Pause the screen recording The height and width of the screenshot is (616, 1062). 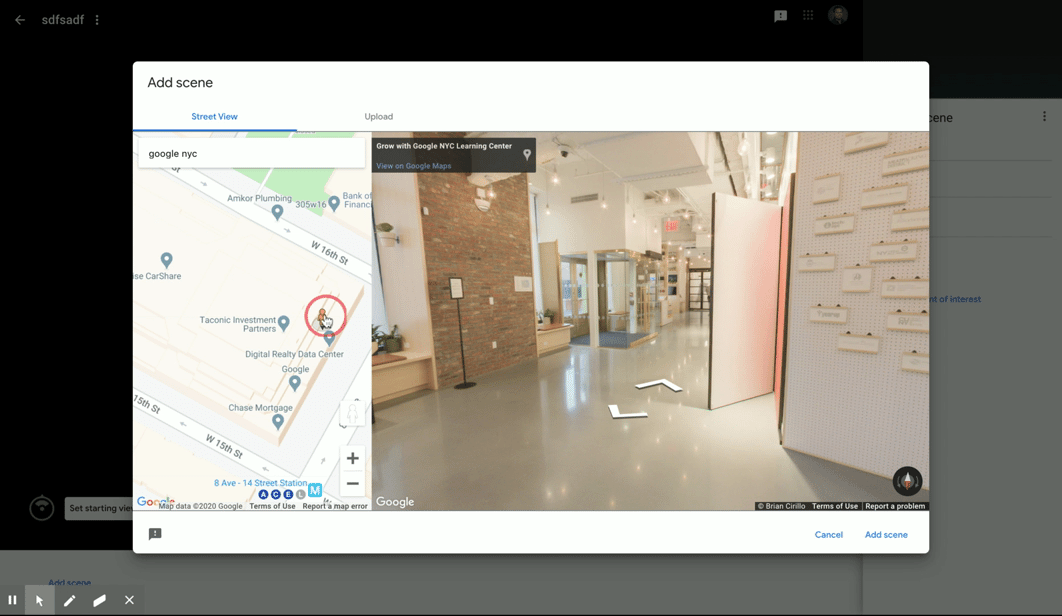pyautogui.click(x=12, y=600)
